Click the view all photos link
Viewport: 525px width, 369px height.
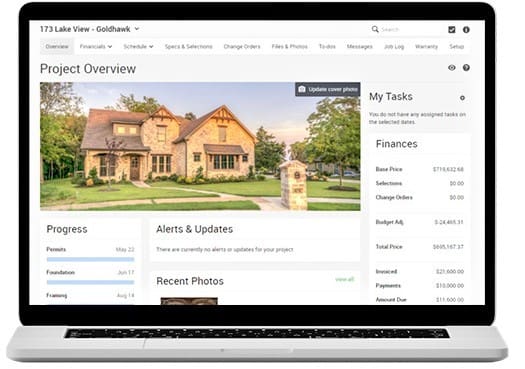pyautogui.click(x=345, y=279)
